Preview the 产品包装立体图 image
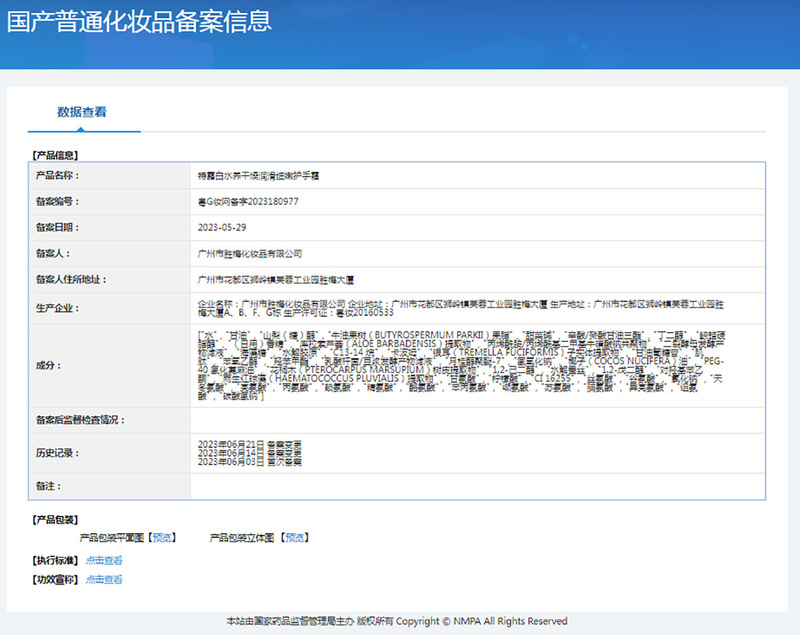This screenshot has height=635, width=800. tap(293, 538)
